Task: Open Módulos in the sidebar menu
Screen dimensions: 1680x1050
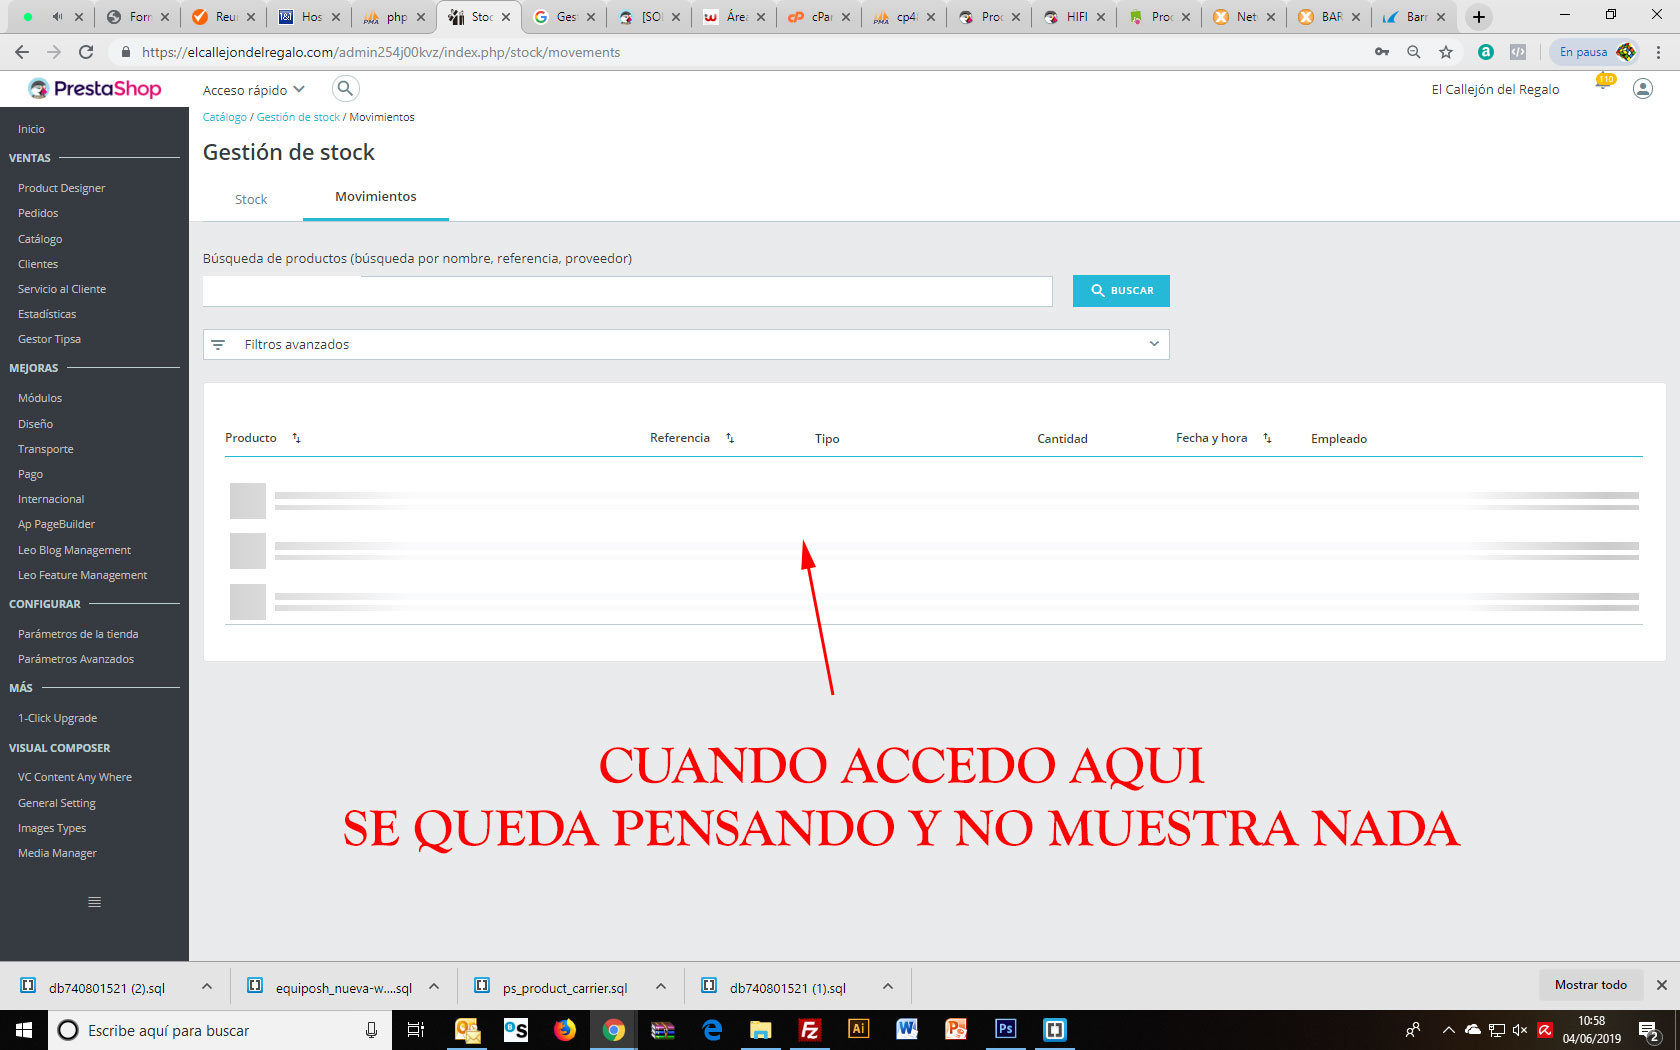Action: (x=40, y=398)
